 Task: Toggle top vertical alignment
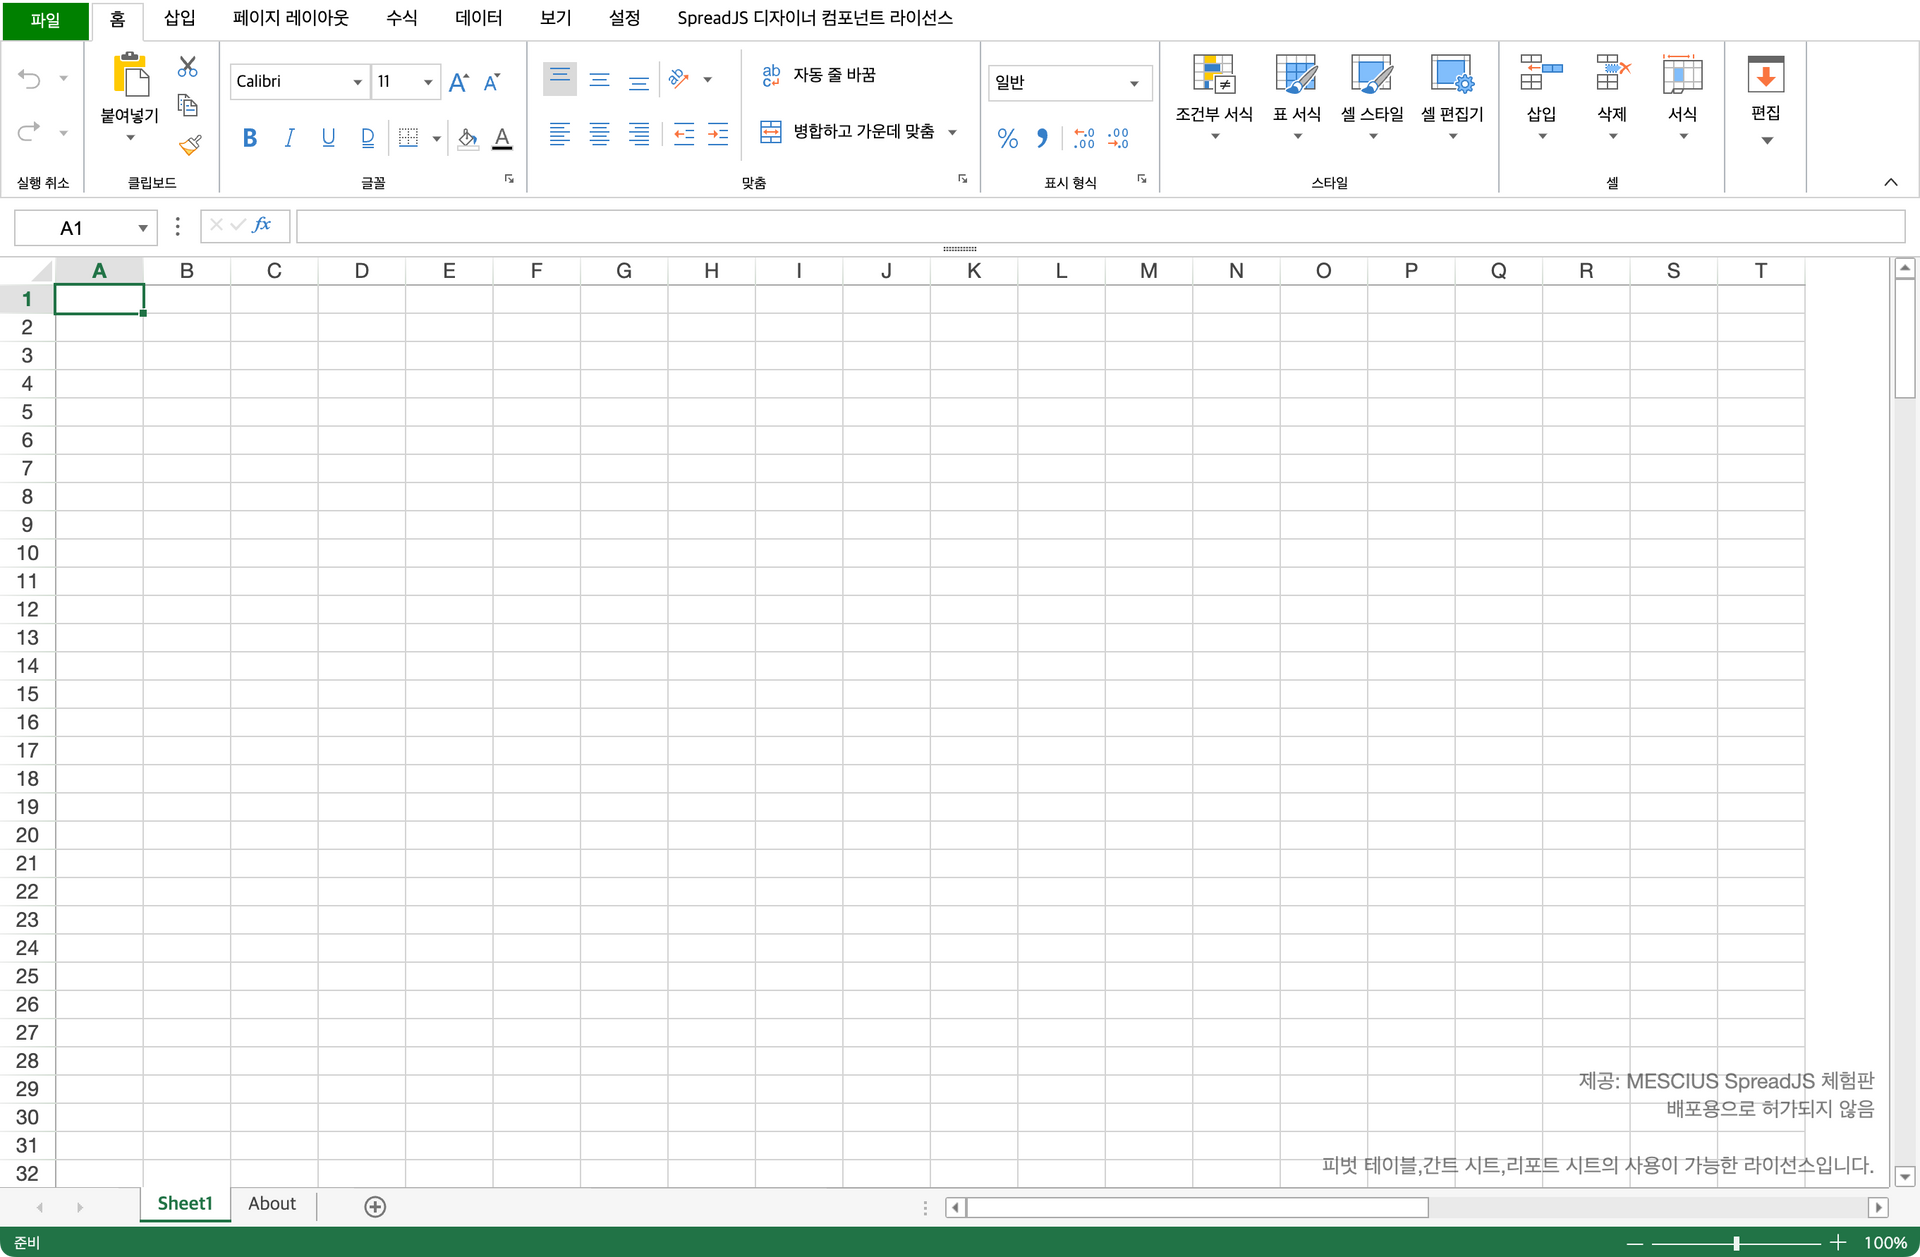(560, 79)
